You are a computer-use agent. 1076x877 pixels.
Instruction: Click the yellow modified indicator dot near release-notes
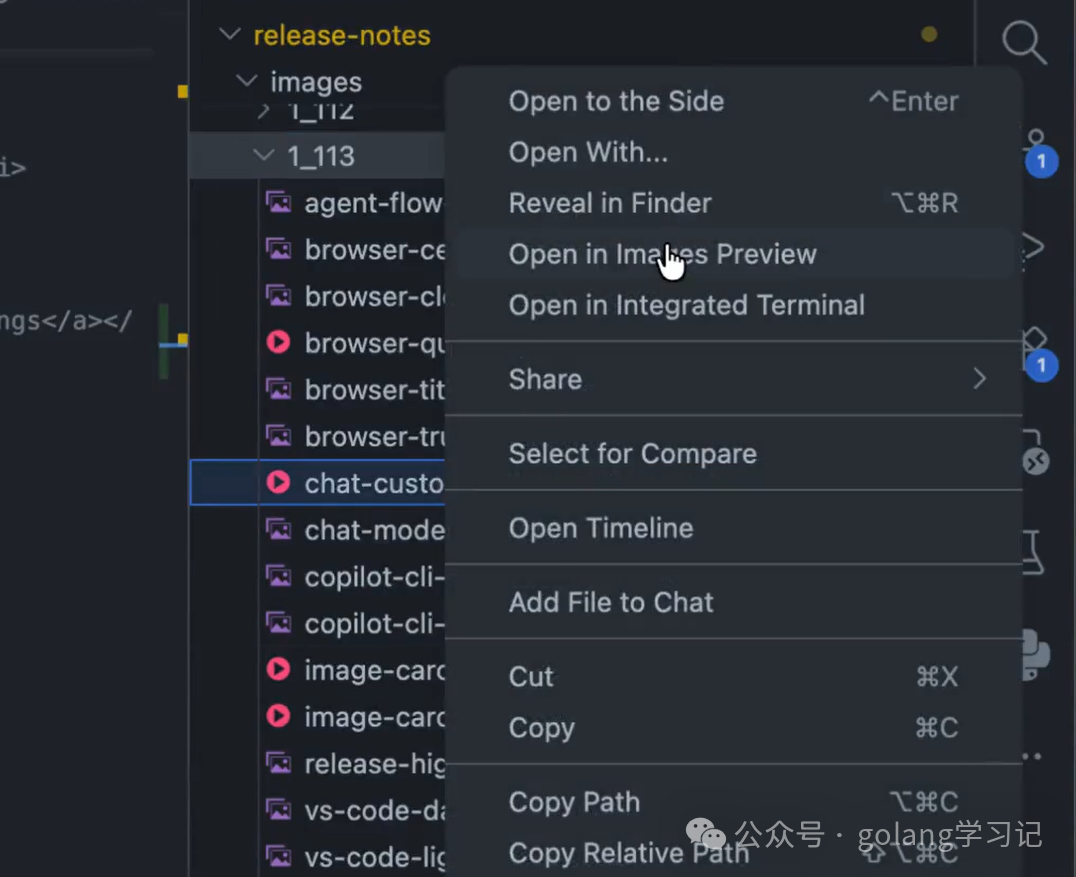(x=928, y=34)
